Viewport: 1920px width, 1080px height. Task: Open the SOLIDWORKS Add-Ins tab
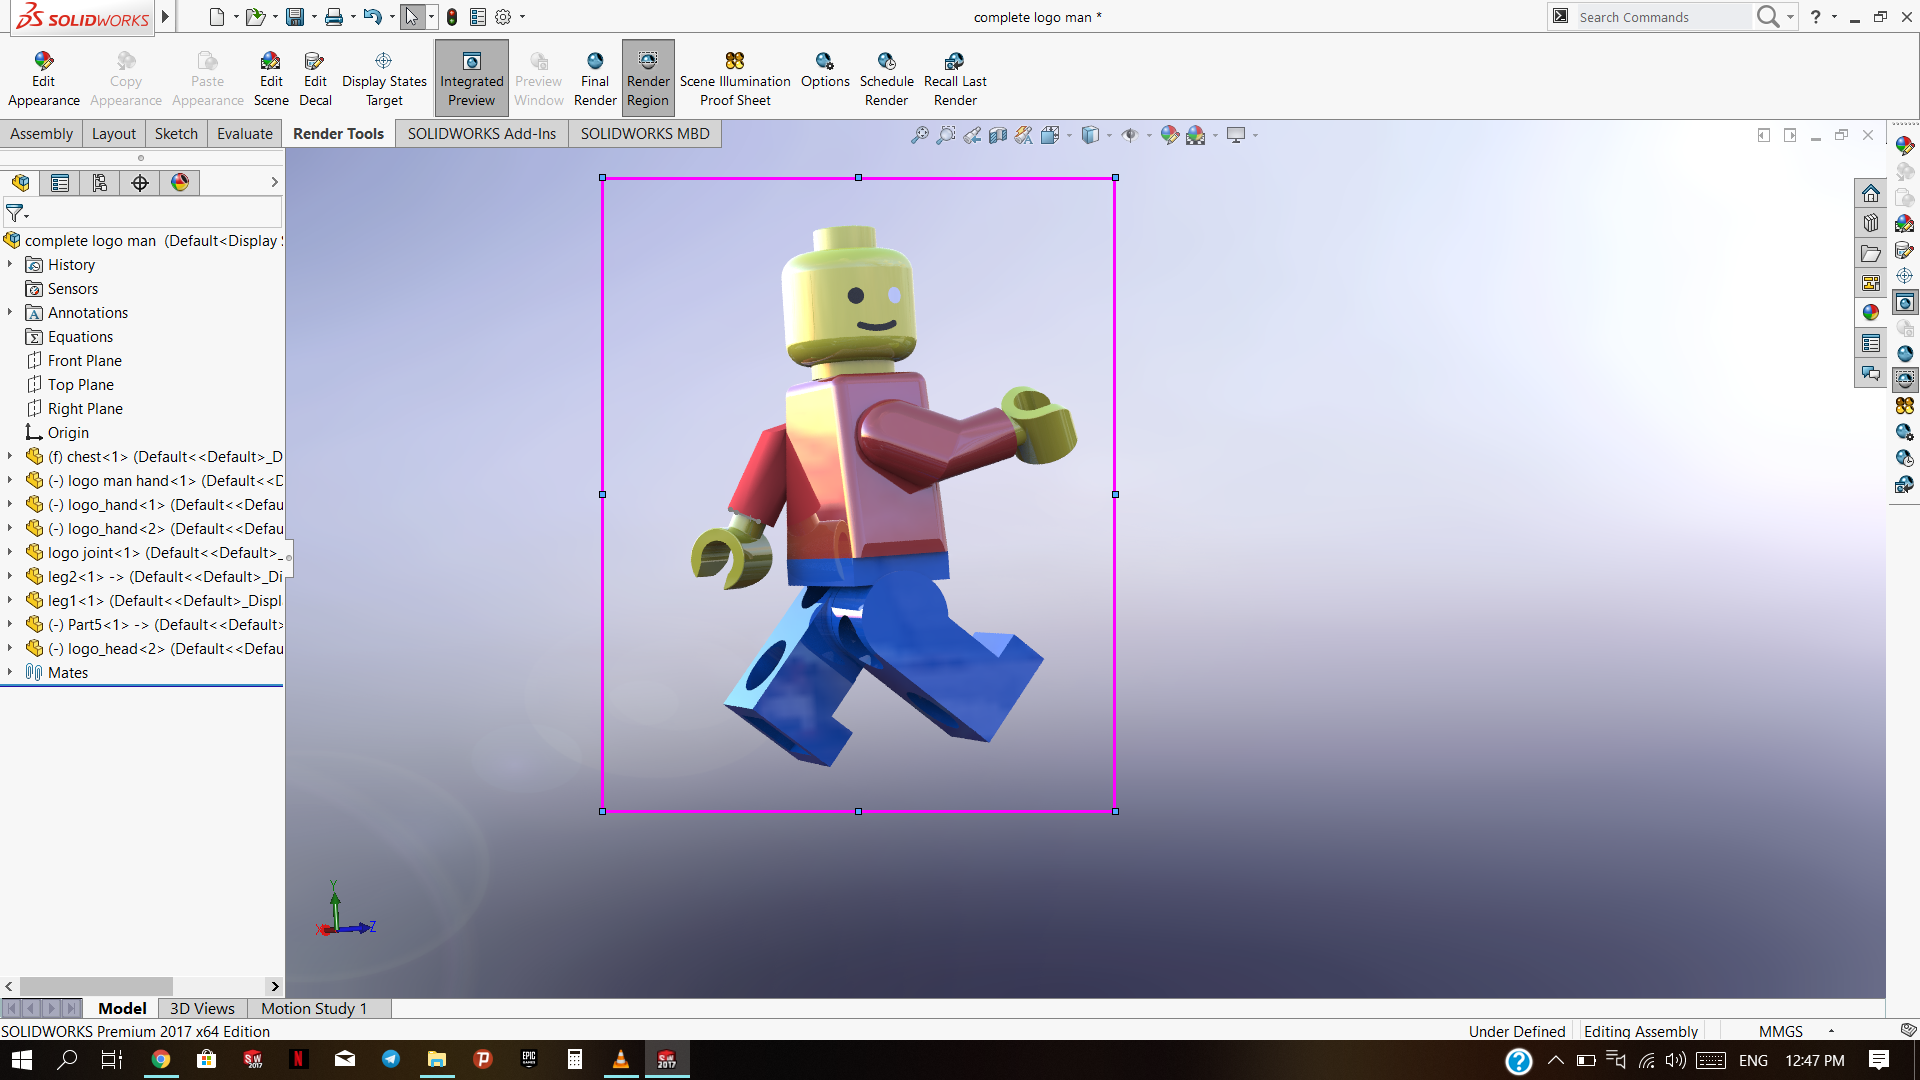(x=481, y=134)
